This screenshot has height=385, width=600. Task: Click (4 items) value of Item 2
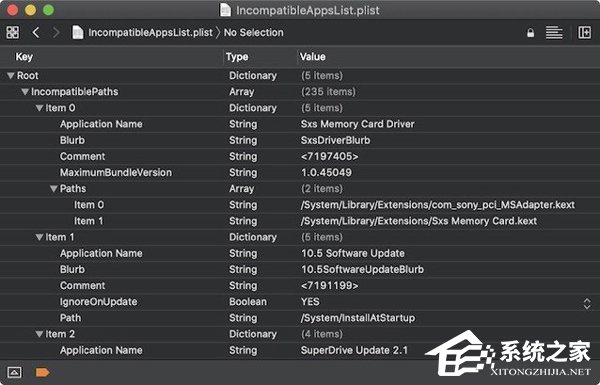322,334
